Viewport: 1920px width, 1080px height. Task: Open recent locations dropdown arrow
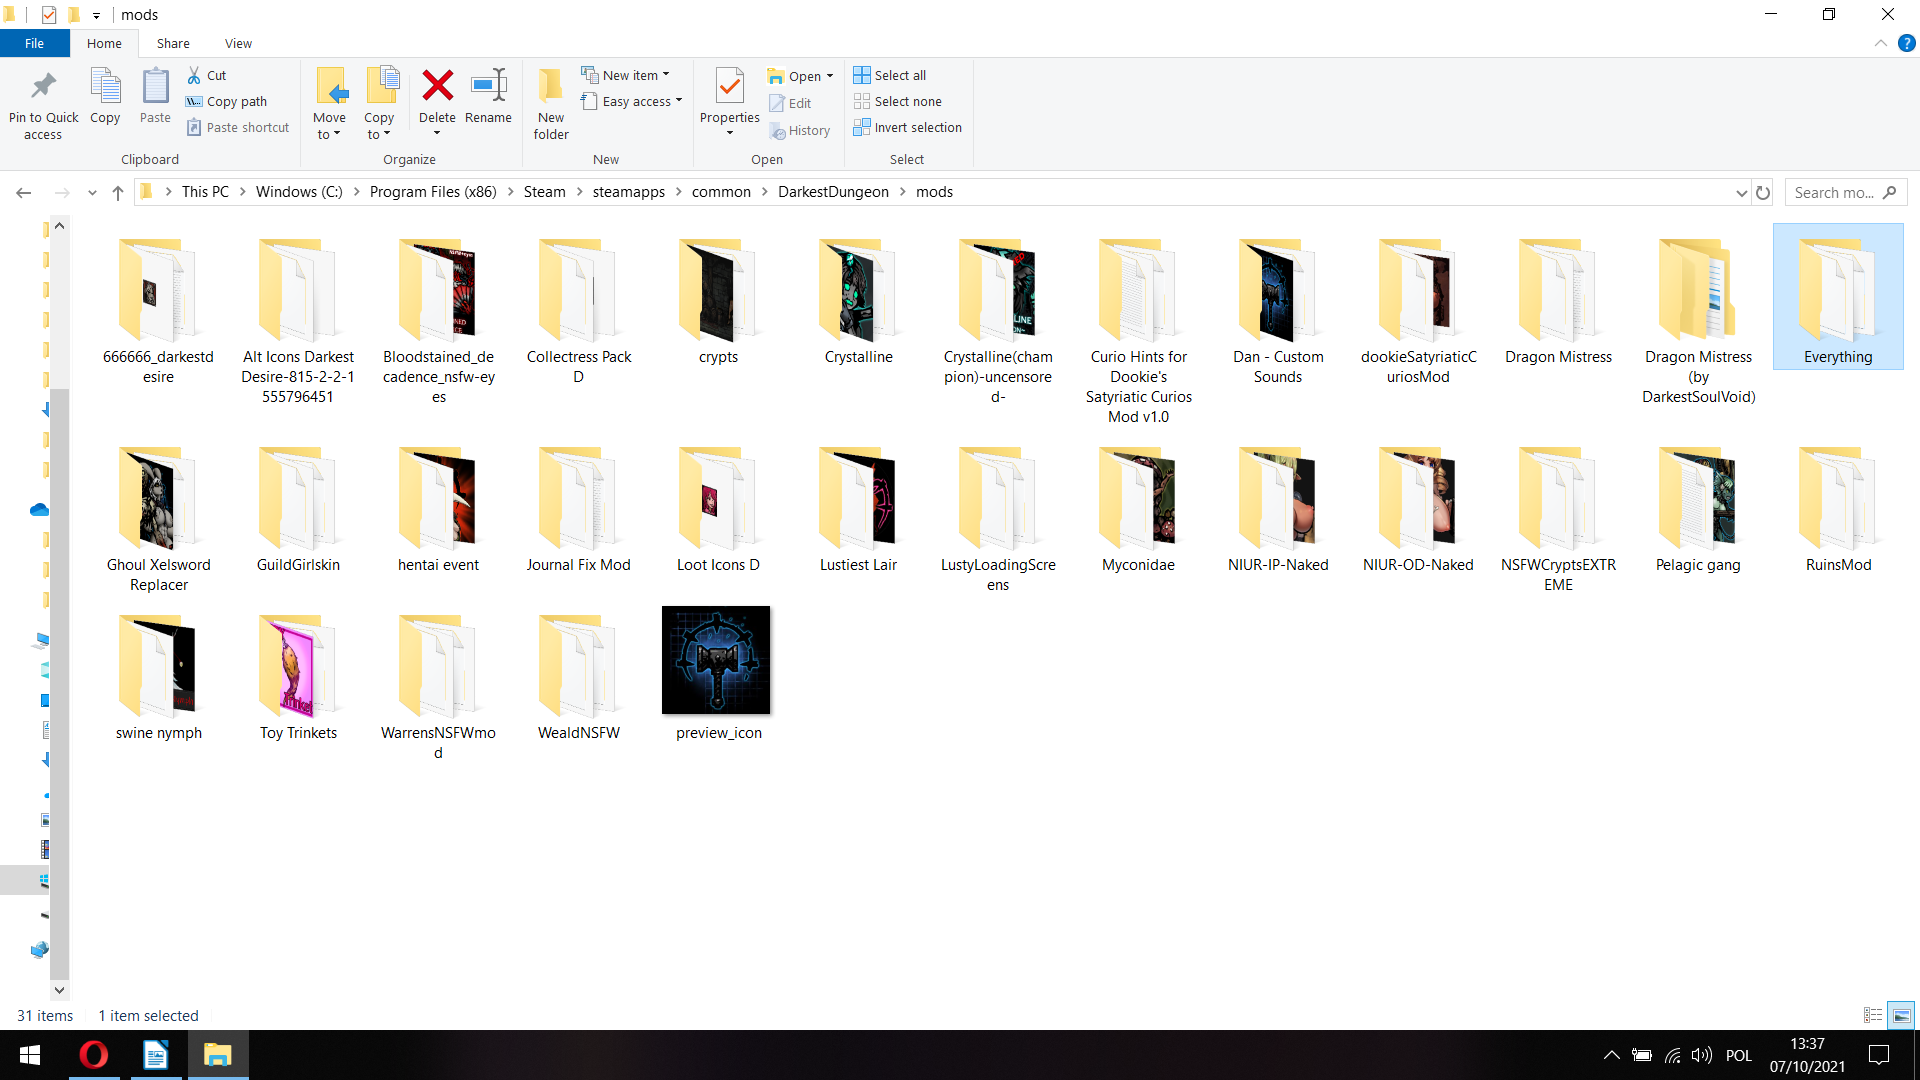coord(92,192)
